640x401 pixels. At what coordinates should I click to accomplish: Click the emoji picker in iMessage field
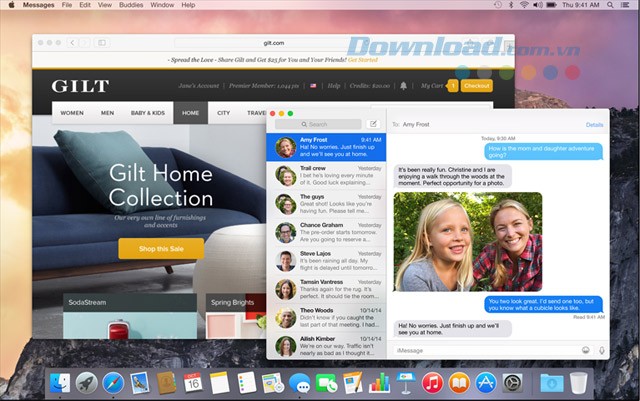click(x=584, y=350)
